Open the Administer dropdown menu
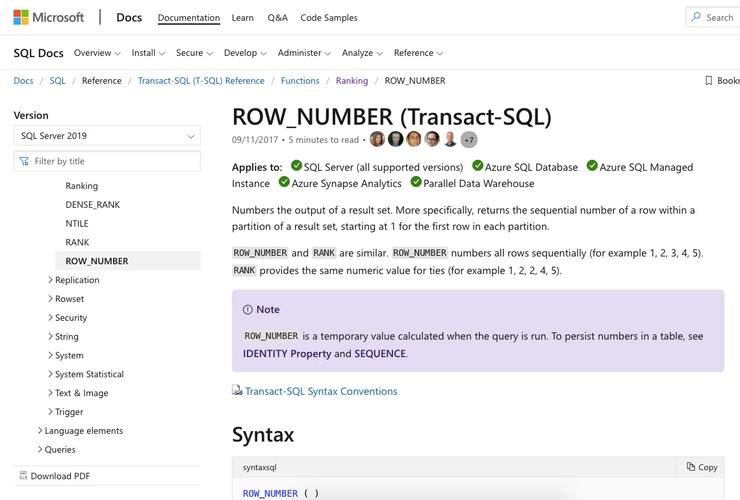The height and width of the screenshot is (500, 740). click(x=304, y=53)
